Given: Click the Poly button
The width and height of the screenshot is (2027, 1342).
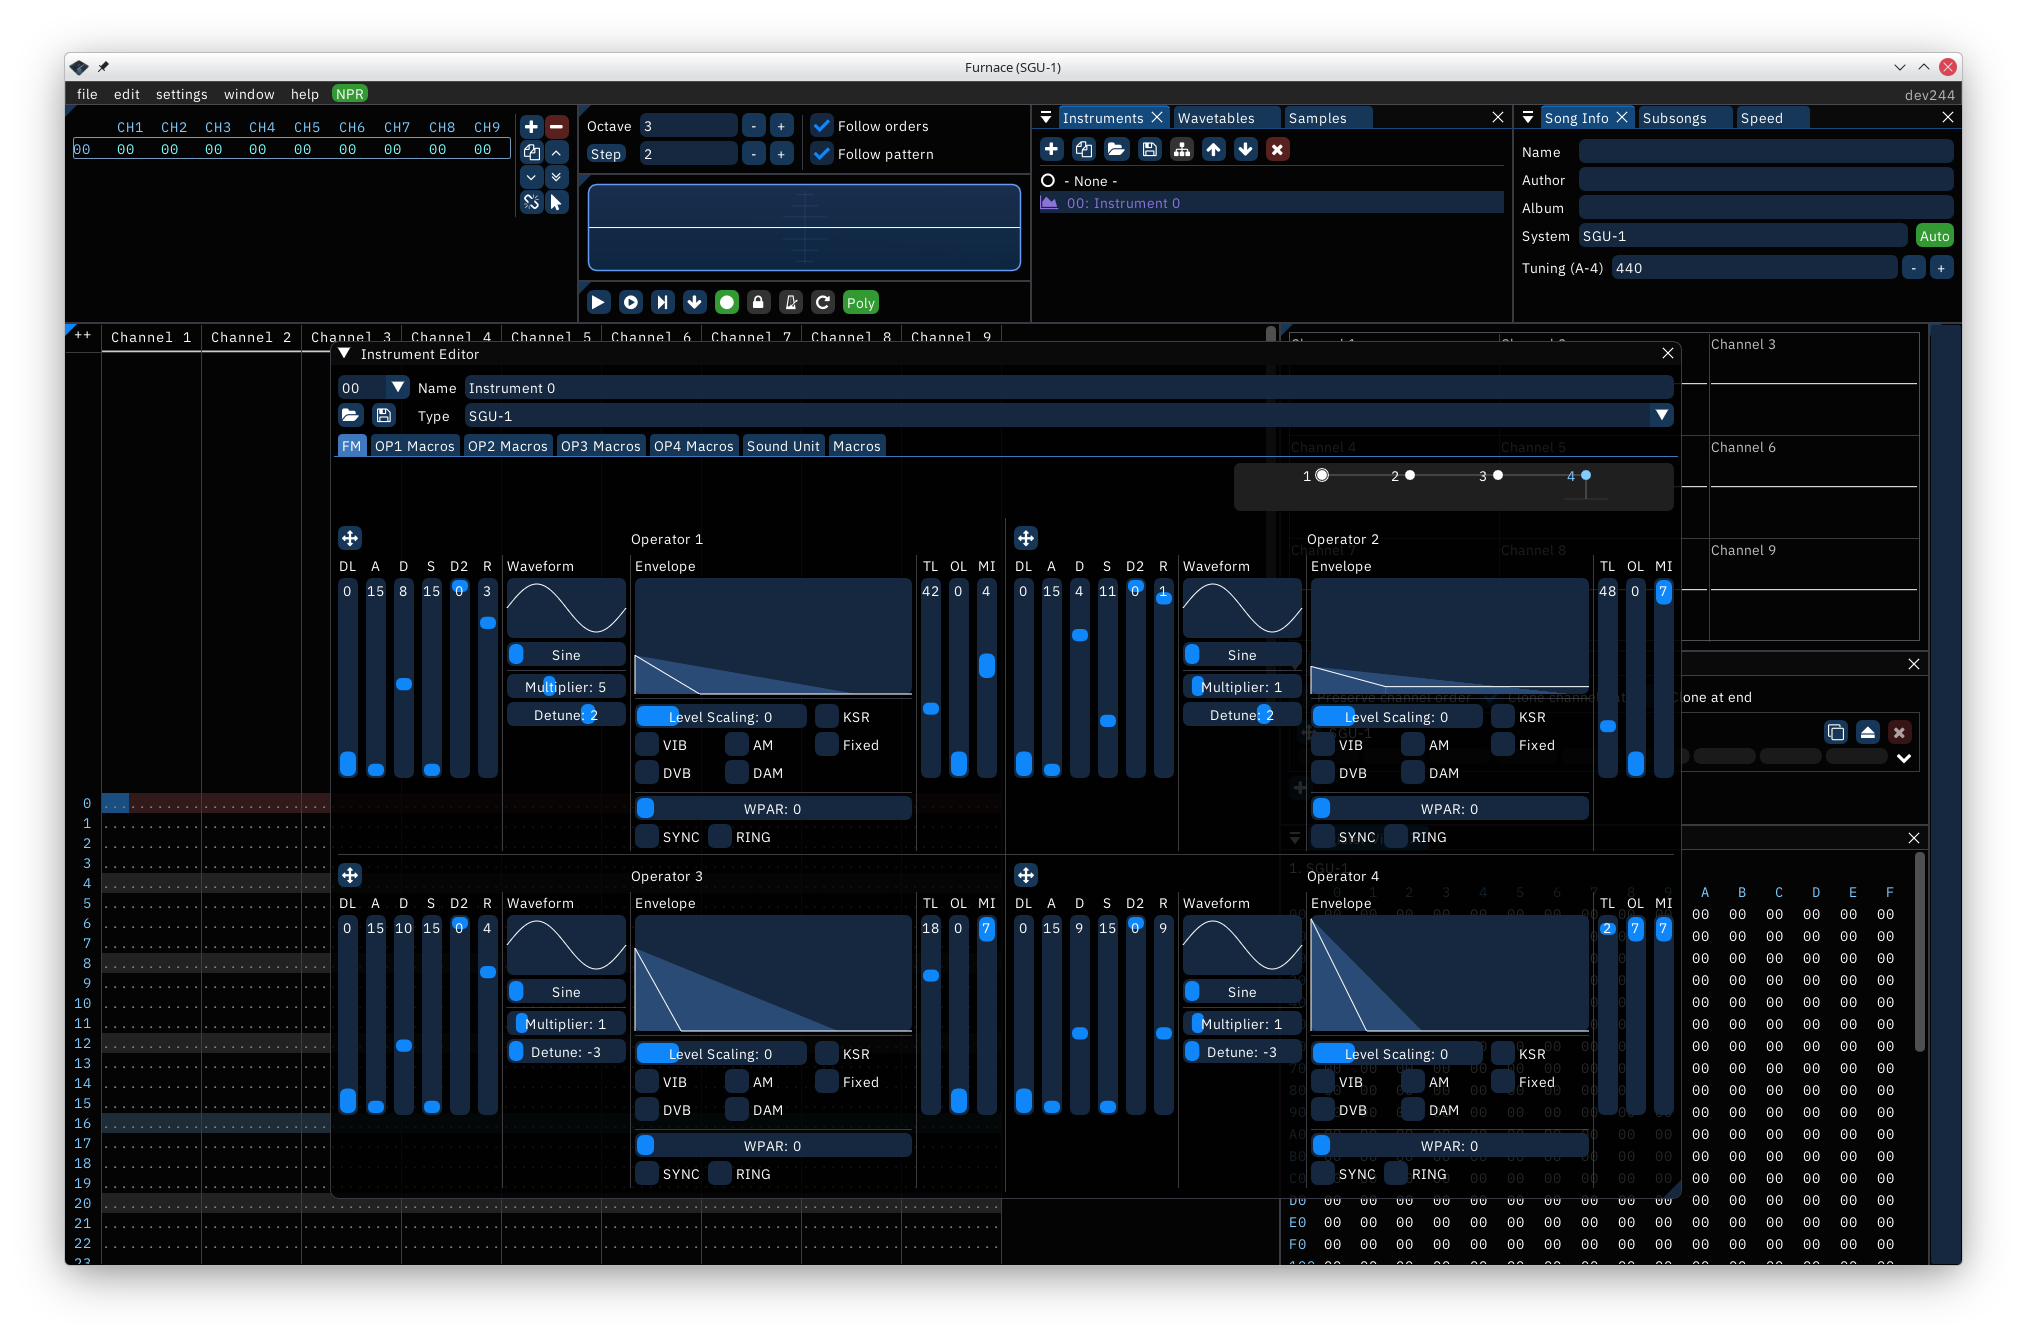Looking at the screenshot, I should click(860, 302).
